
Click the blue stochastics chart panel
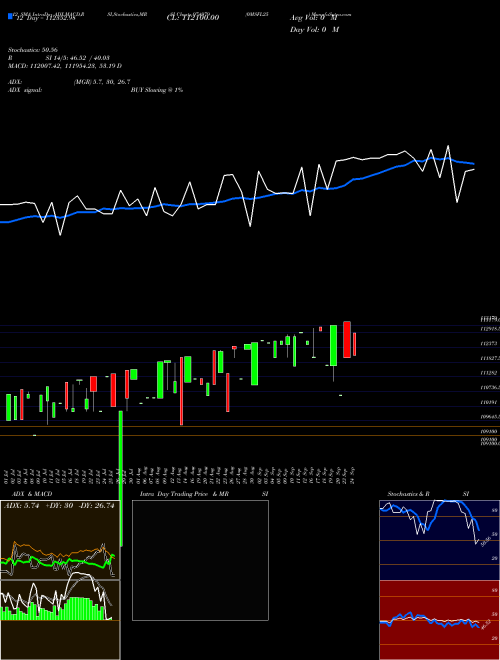439,540
